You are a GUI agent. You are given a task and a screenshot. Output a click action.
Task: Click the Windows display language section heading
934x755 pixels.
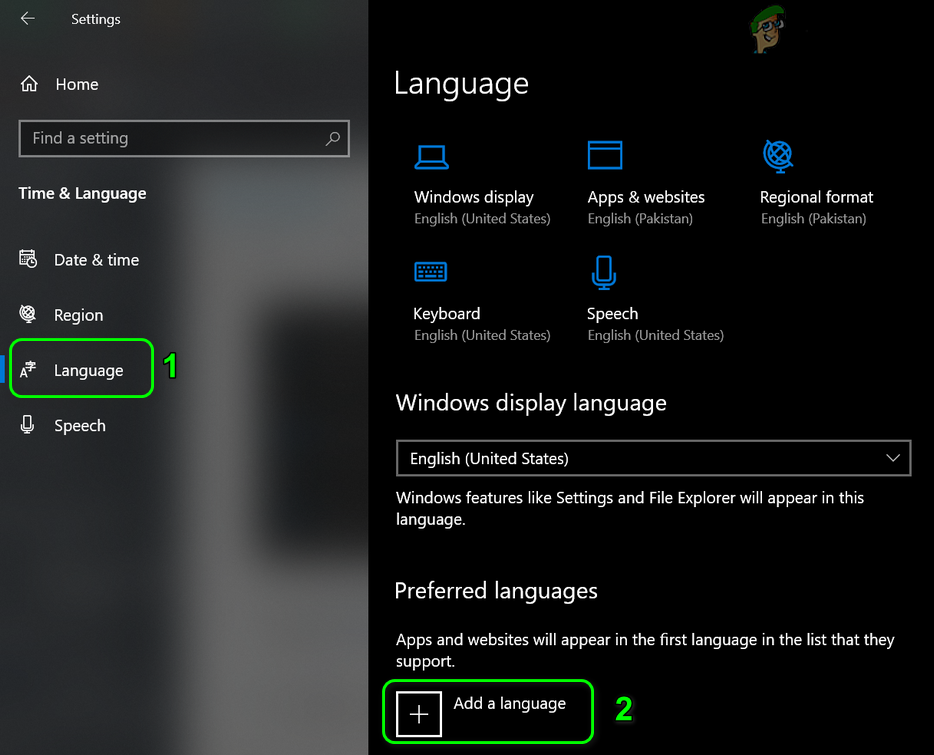click(x=531, y=403)
